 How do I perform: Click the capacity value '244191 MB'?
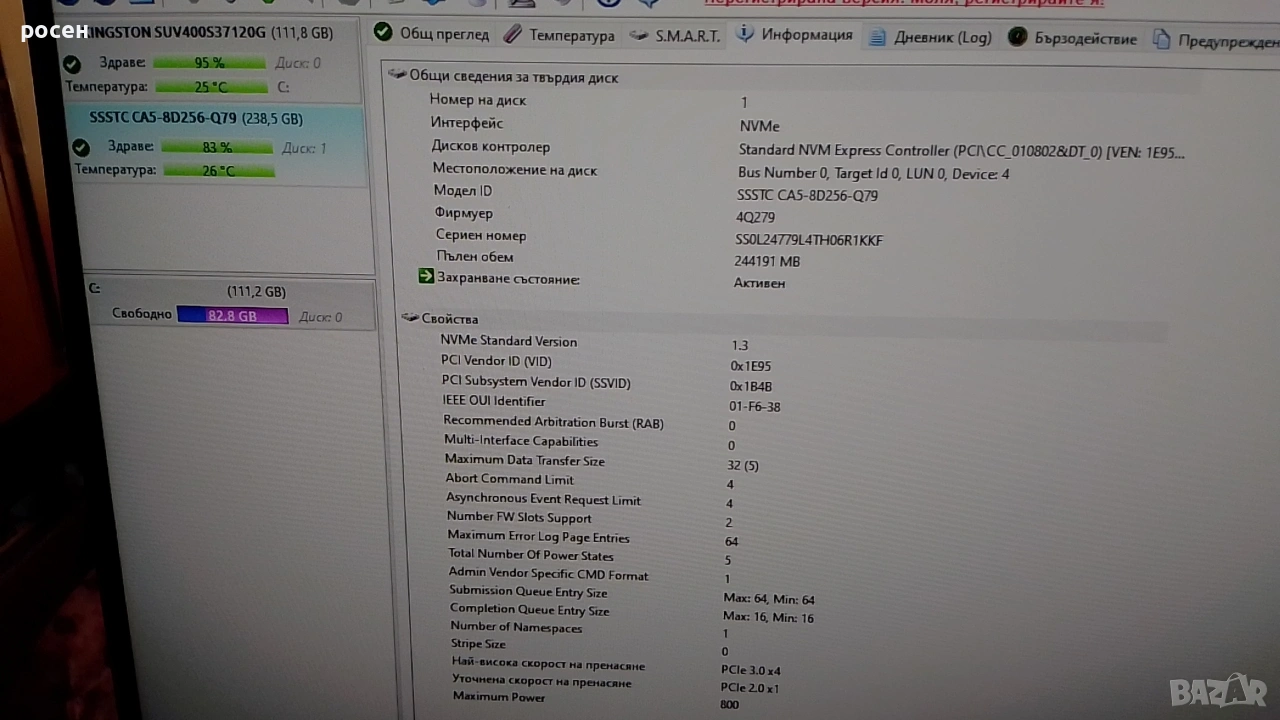(767, 261)
